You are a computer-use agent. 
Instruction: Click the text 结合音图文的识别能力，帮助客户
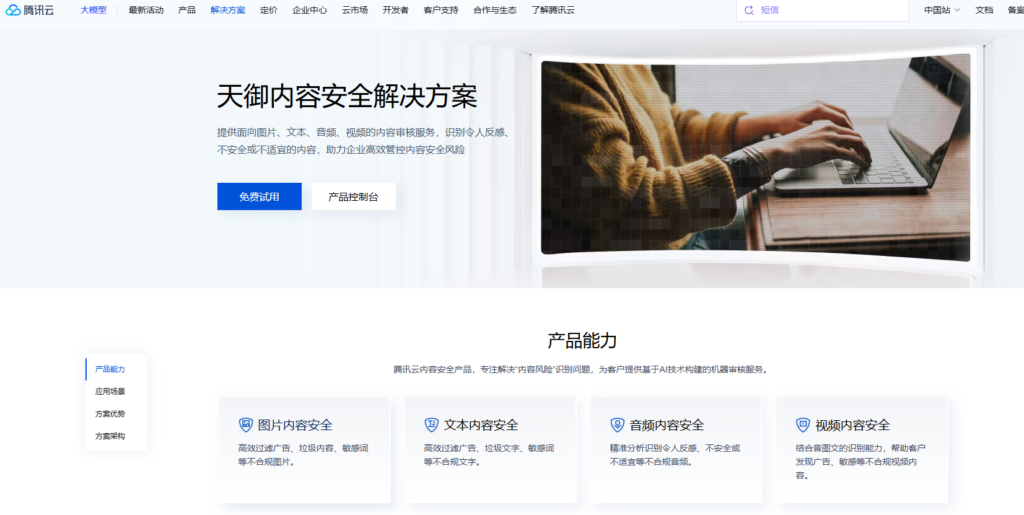click(x=861, y=448)
